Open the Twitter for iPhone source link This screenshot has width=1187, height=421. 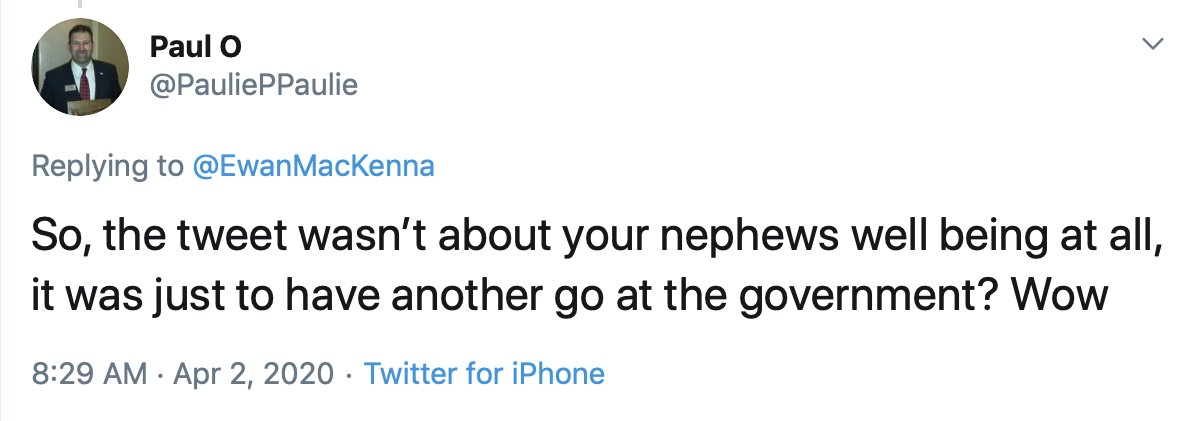[484, 374]
